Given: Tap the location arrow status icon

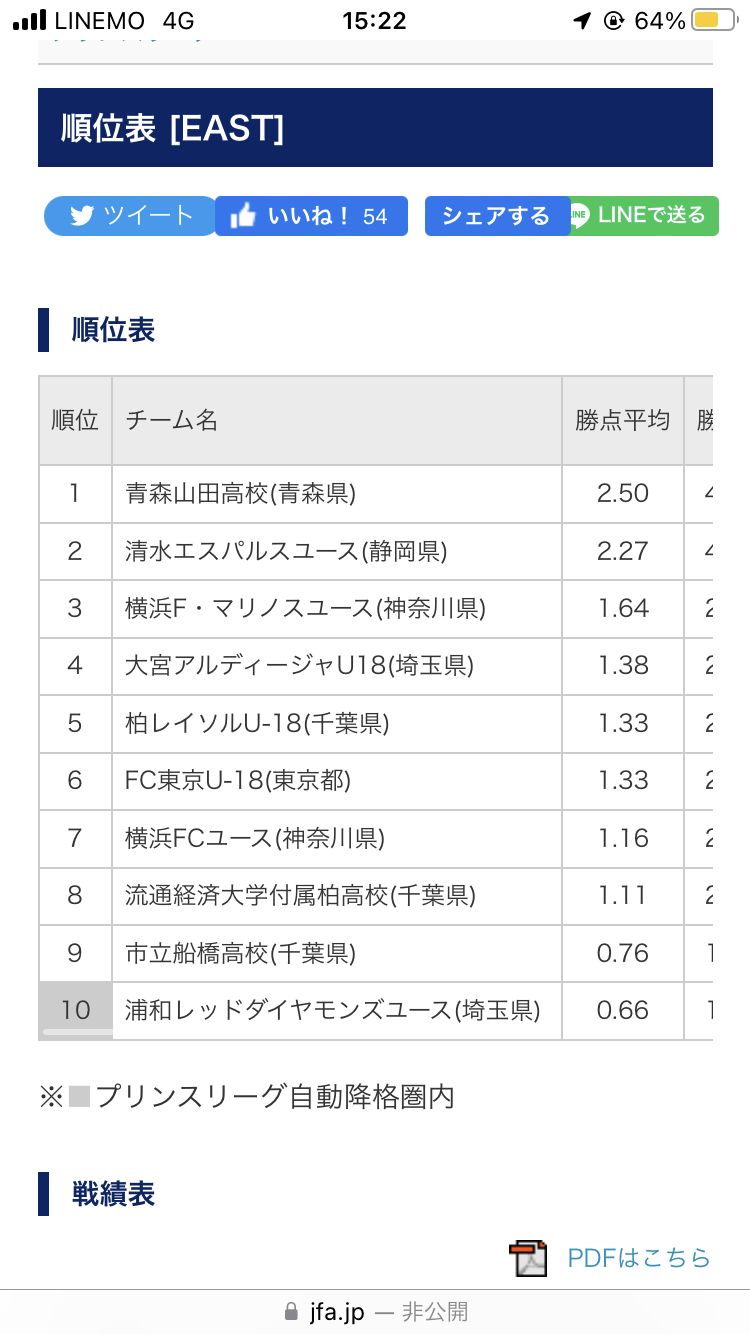Looking at the screenshot, I should coord(582,20).
